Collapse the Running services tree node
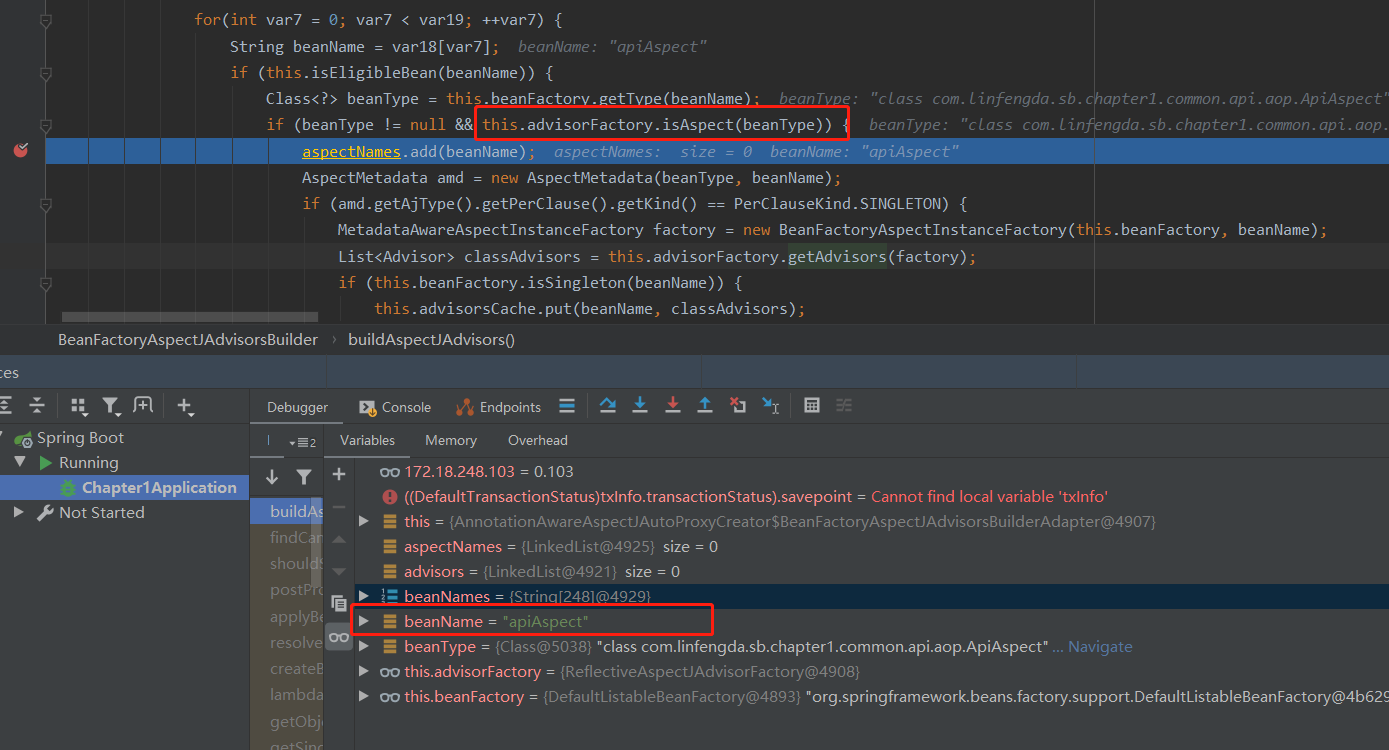Image resolution: width=1389 pixels, height=750 pixels. click(x=19, y=463)
